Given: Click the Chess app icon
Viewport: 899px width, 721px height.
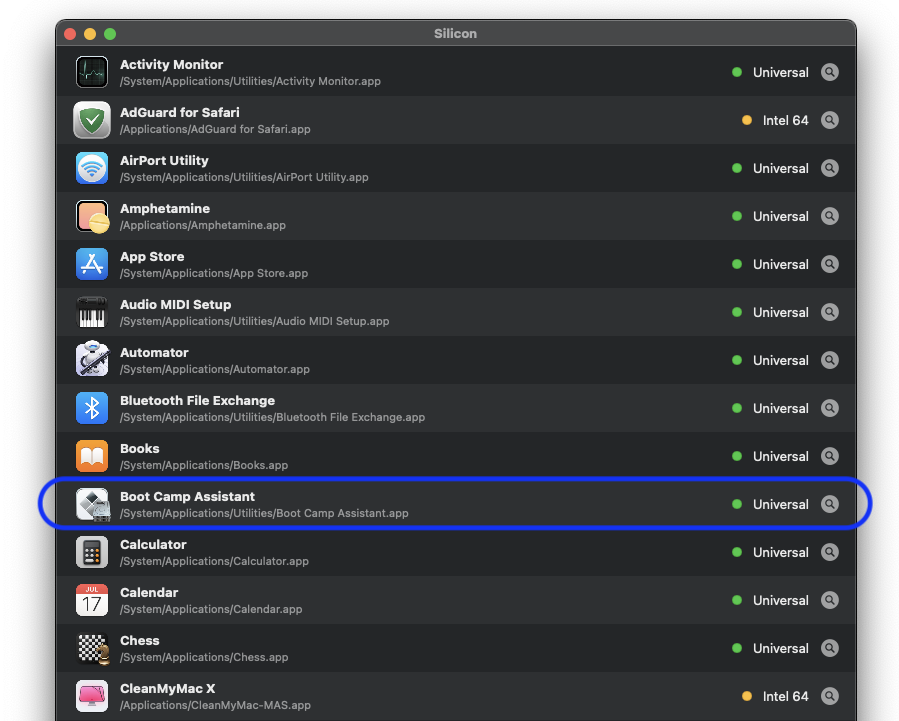Looking at the screenshot, I should pyautogui.click(x=93, y=648).
